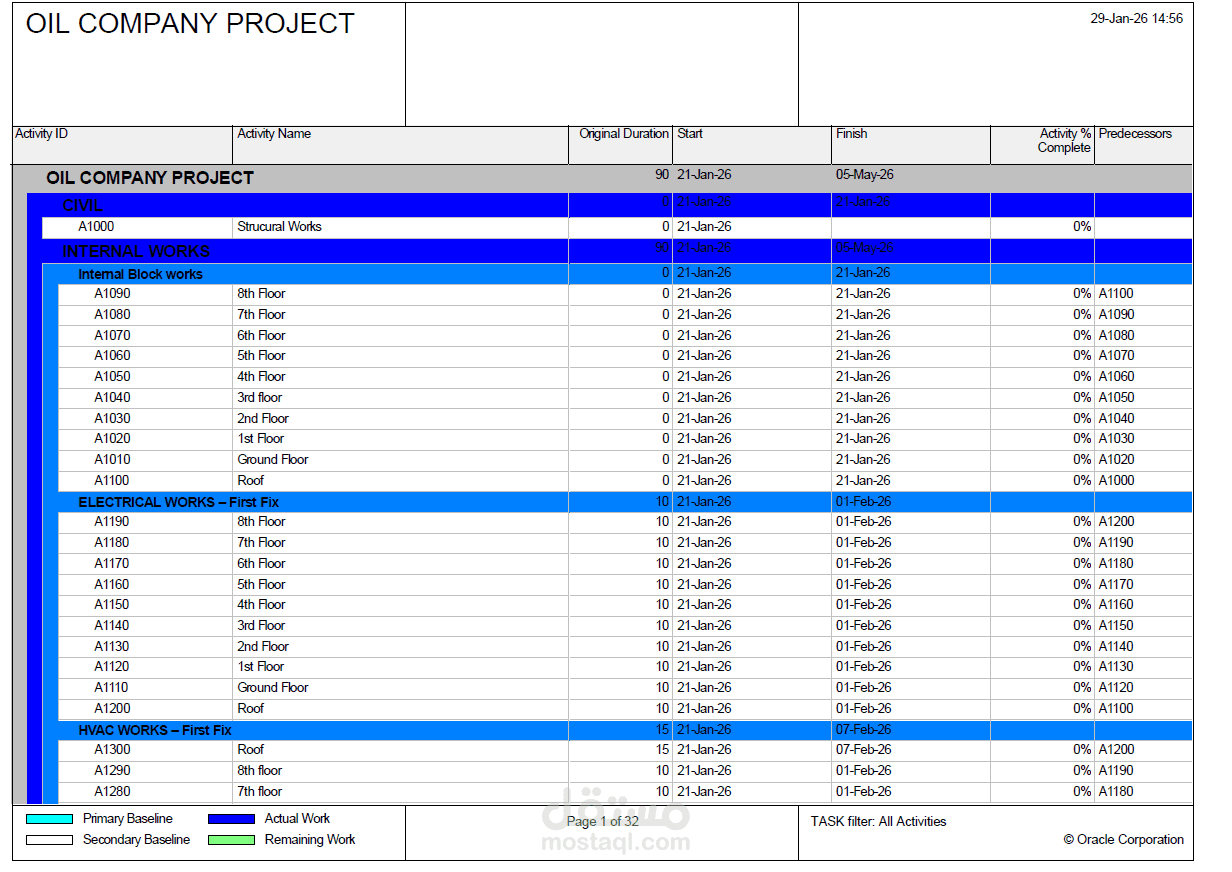Click 3rd floor name in A1040 row

260,398
